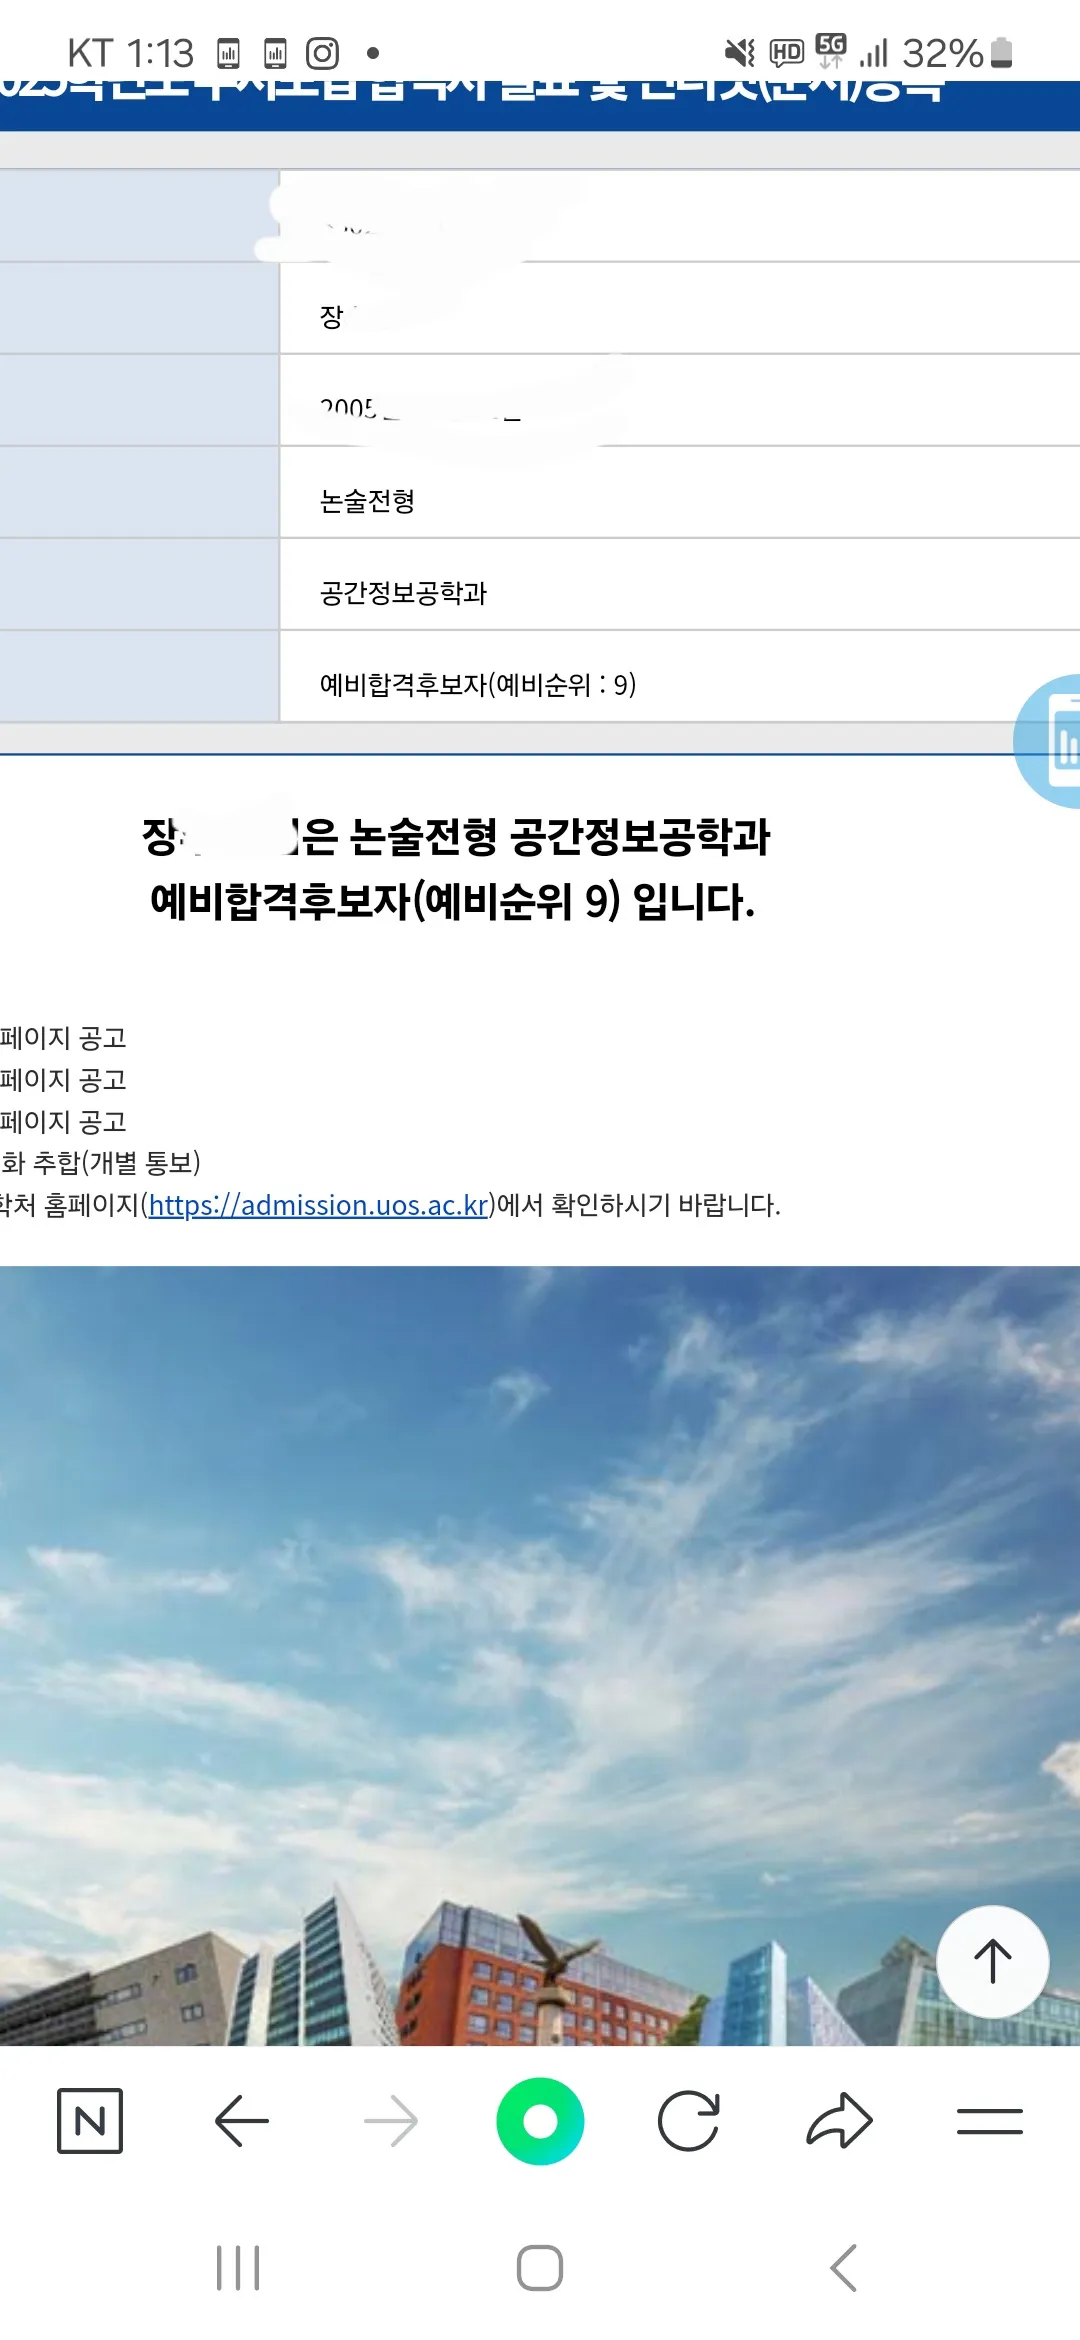Open Naver home with the N icon
Screen dimensions: 1080x2340
(90, 2120)
